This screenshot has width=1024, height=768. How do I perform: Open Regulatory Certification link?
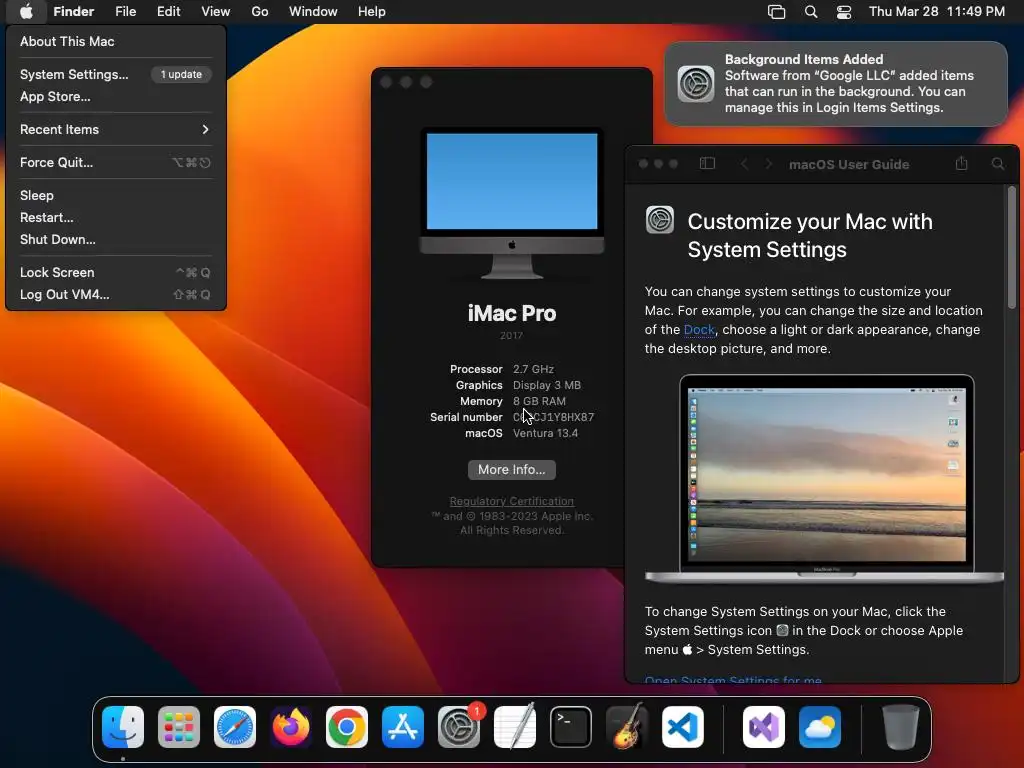512,501
